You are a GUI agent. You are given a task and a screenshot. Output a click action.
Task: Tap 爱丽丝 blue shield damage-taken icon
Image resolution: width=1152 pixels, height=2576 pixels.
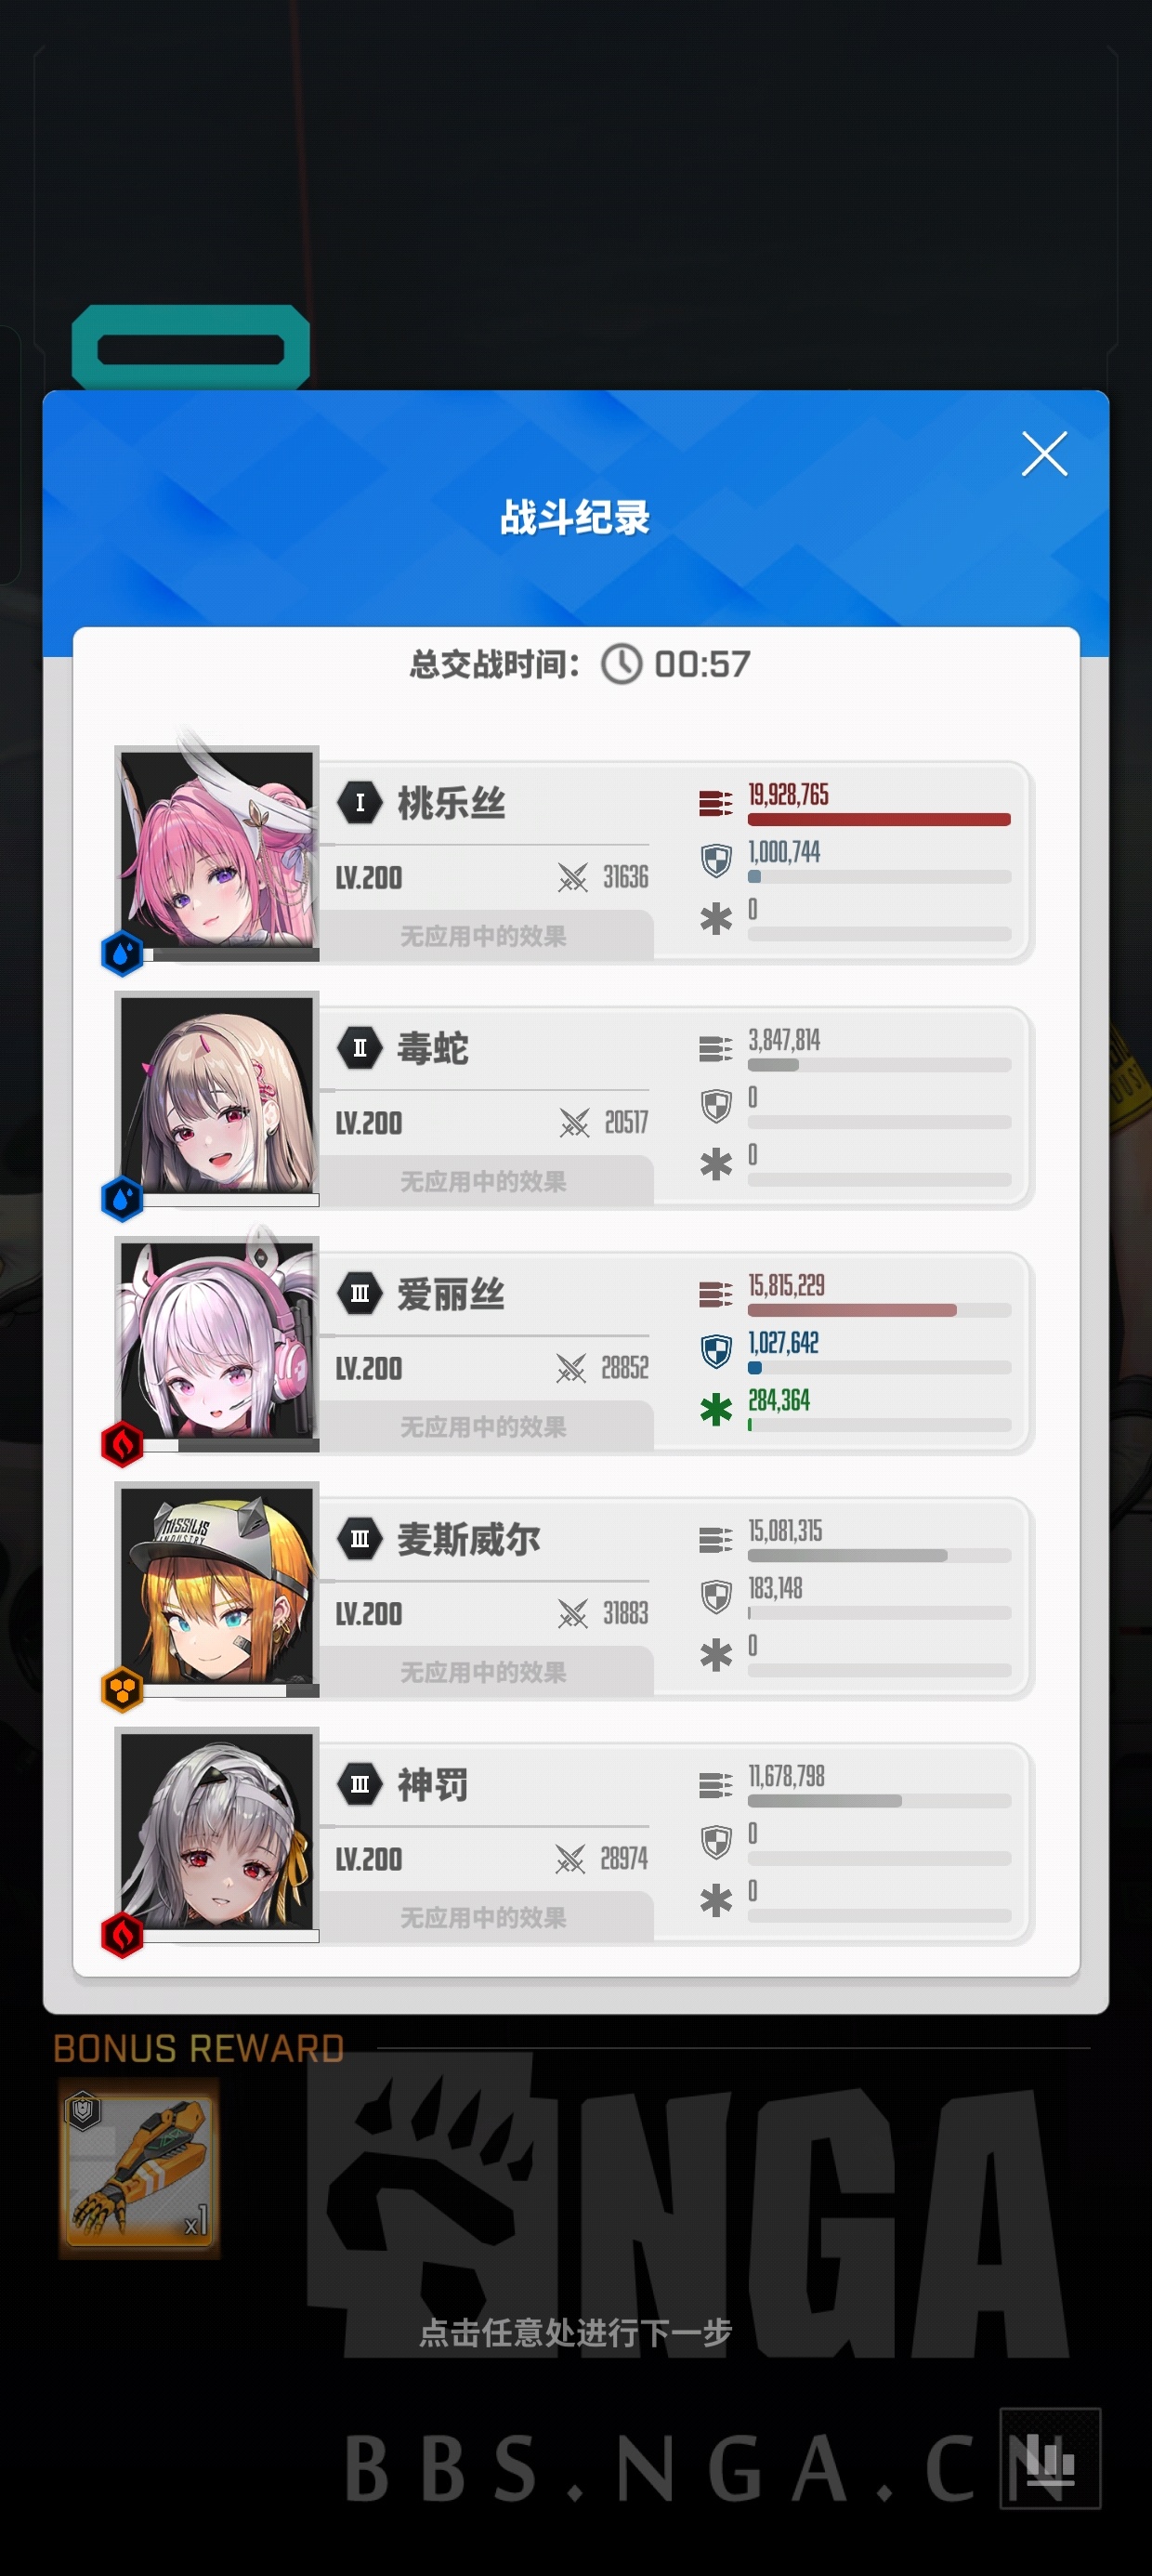[716, 1351]
